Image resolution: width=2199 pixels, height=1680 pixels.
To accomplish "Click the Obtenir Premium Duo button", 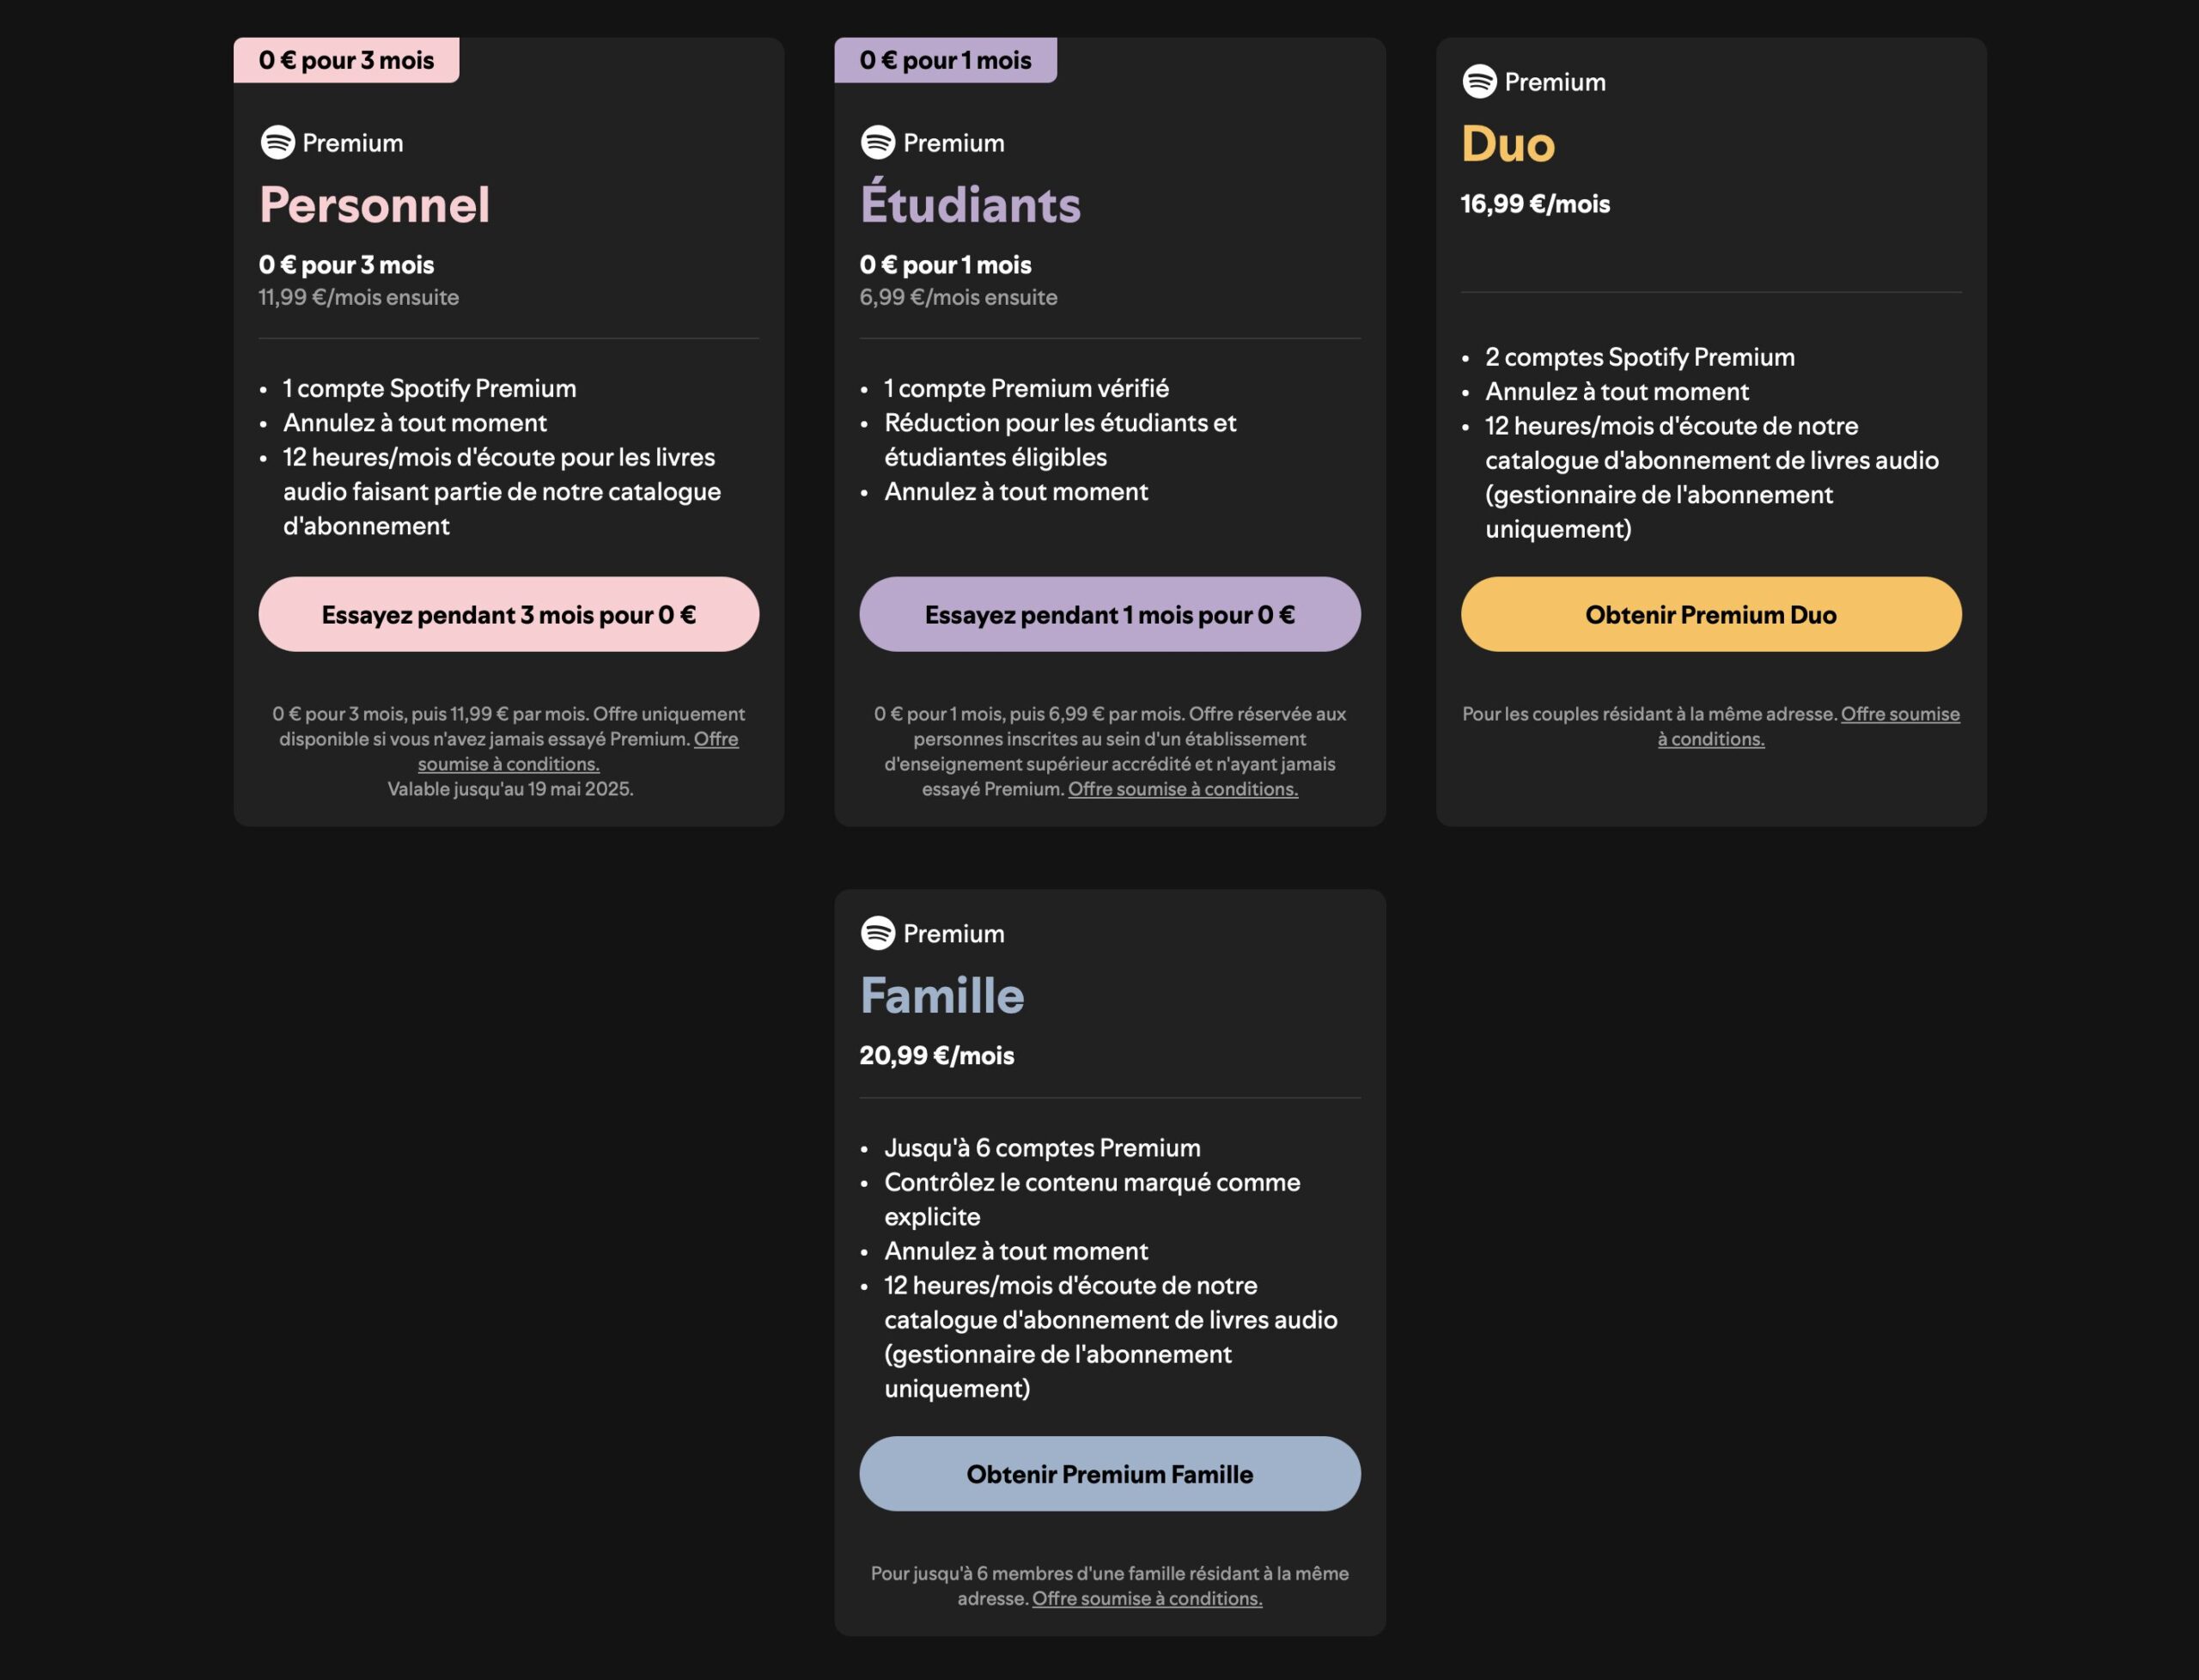I will pos(1711,614).
